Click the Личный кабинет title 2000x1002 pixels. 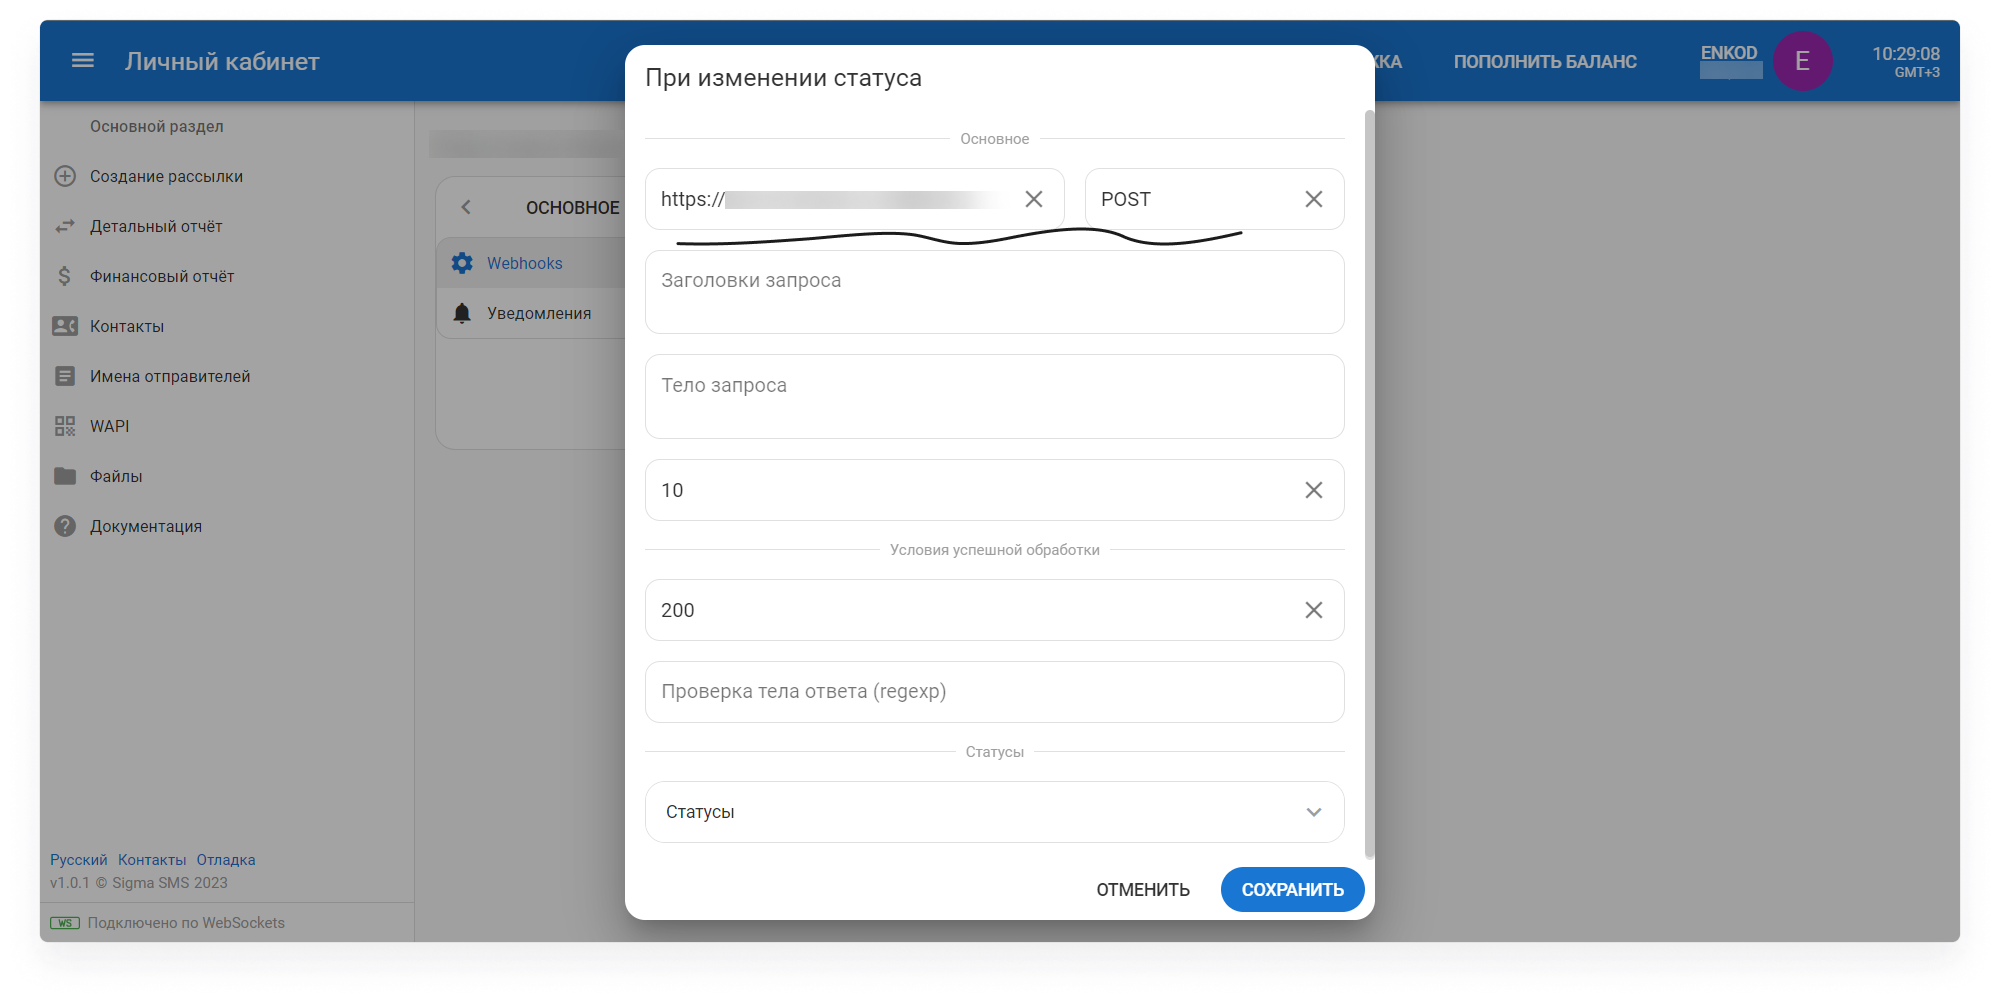click(222, 61)
